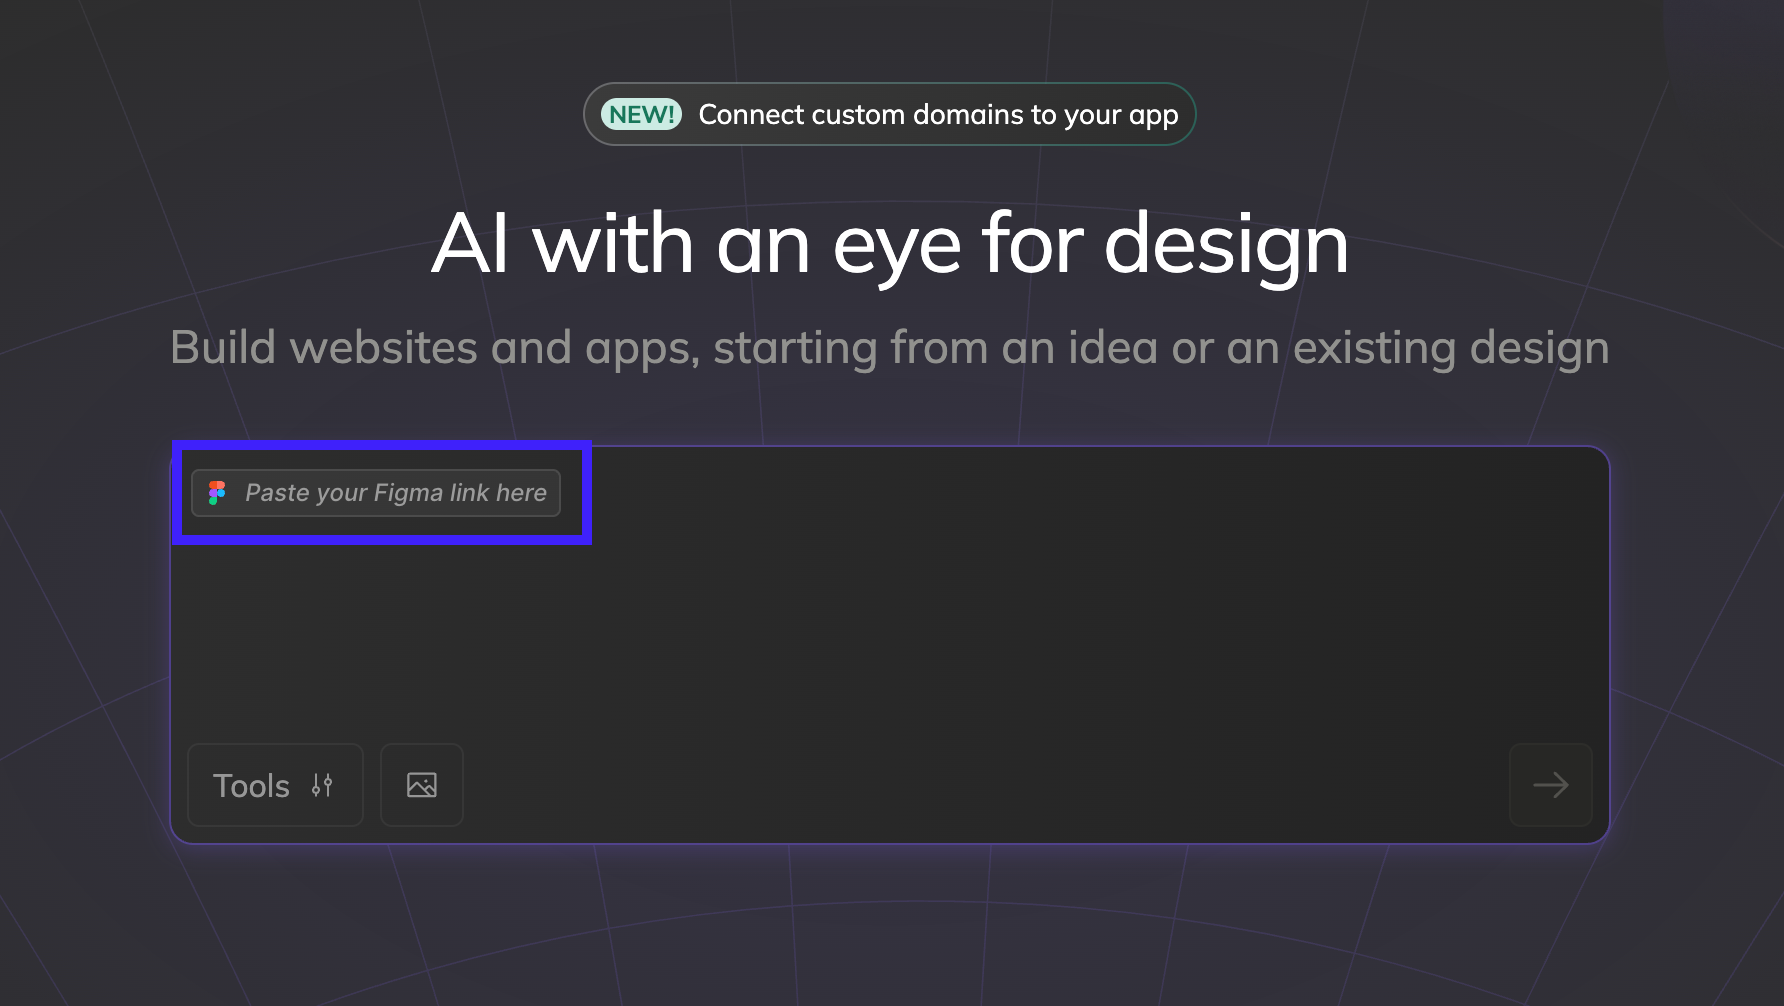Click the word "Tools" in the prompt box
1784x1006 pixels.
(251, 786)
